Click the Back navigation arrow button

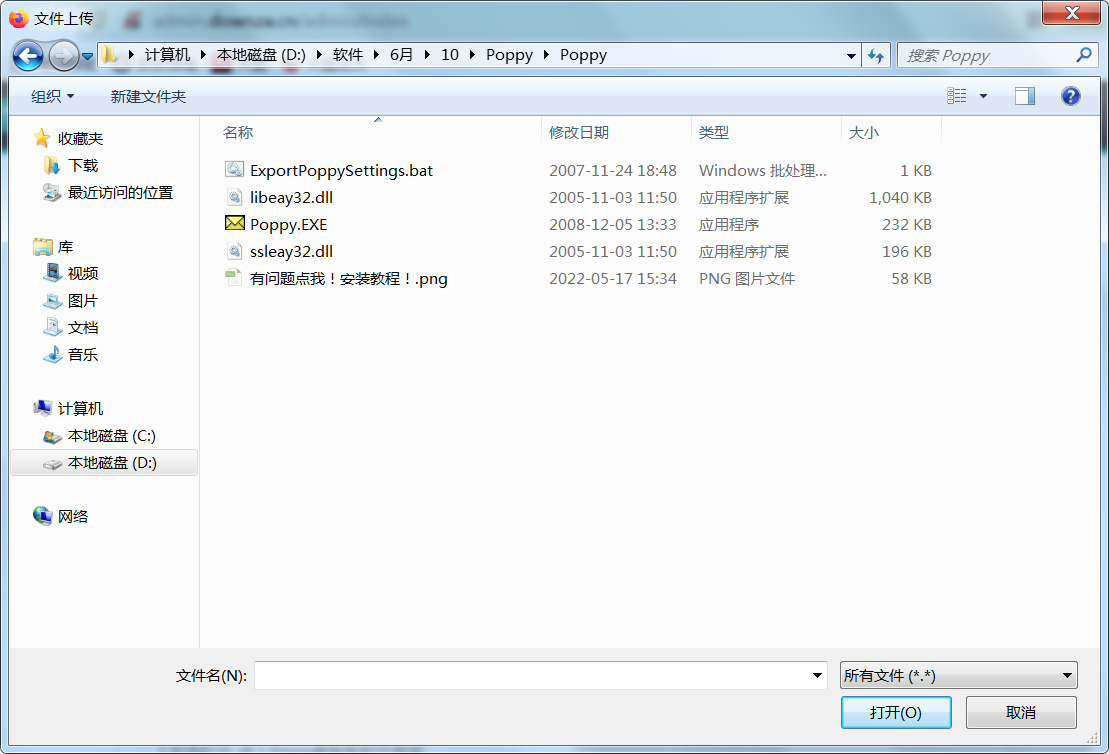coord(28,56)
